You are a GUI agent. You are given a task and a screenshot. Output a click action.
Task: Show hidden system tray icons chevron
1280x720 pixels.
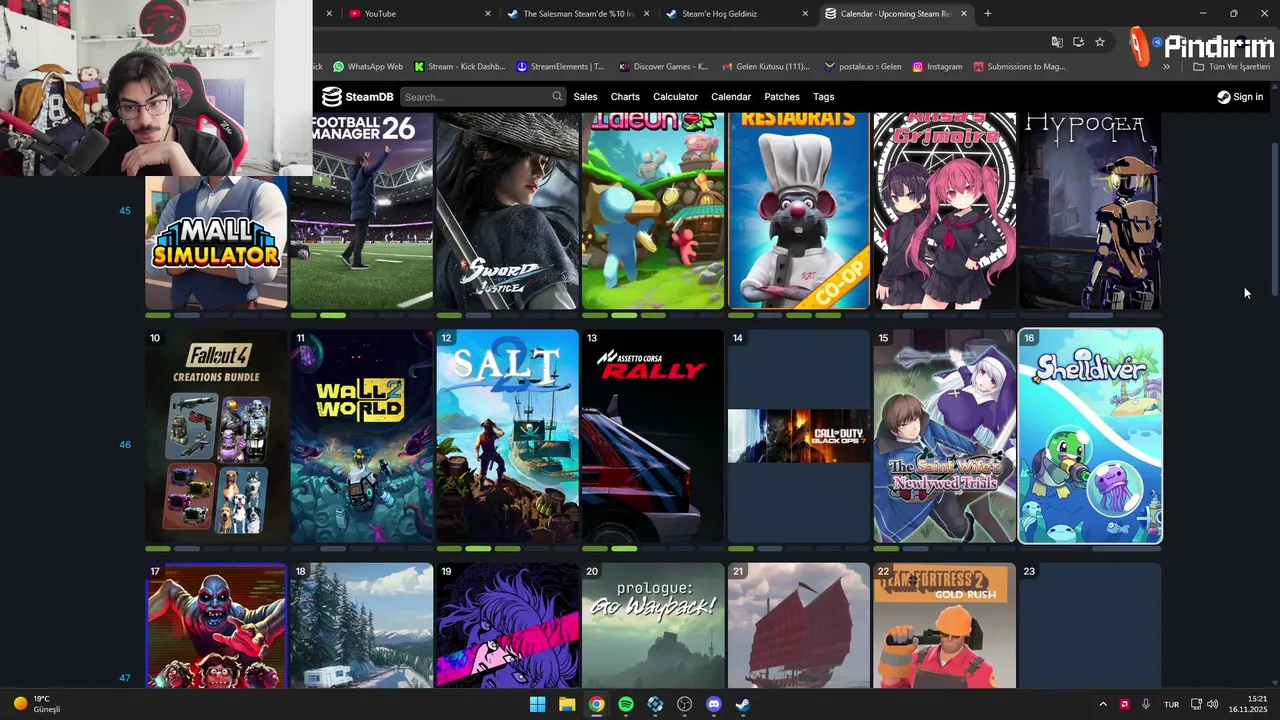click(1103, 704)
